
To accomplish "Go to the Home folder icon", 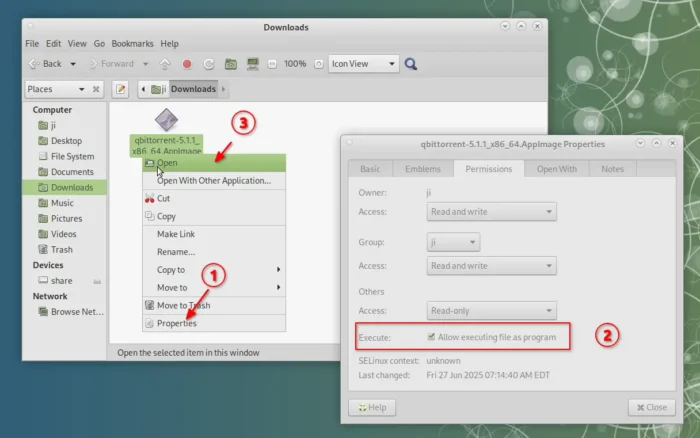I will [x=231, y=64].
